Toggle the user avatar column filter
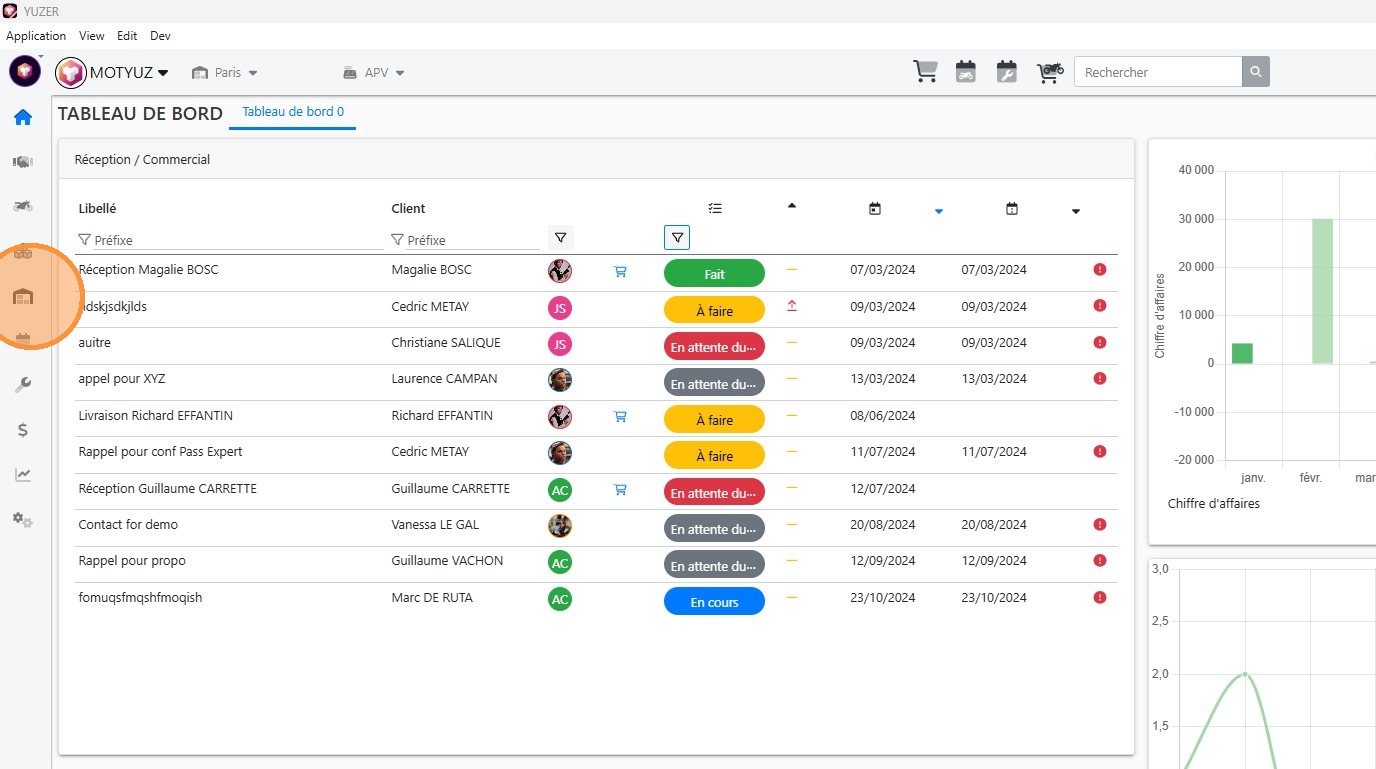The height and width of the screenshot is (769, 1376). point(560,238)
